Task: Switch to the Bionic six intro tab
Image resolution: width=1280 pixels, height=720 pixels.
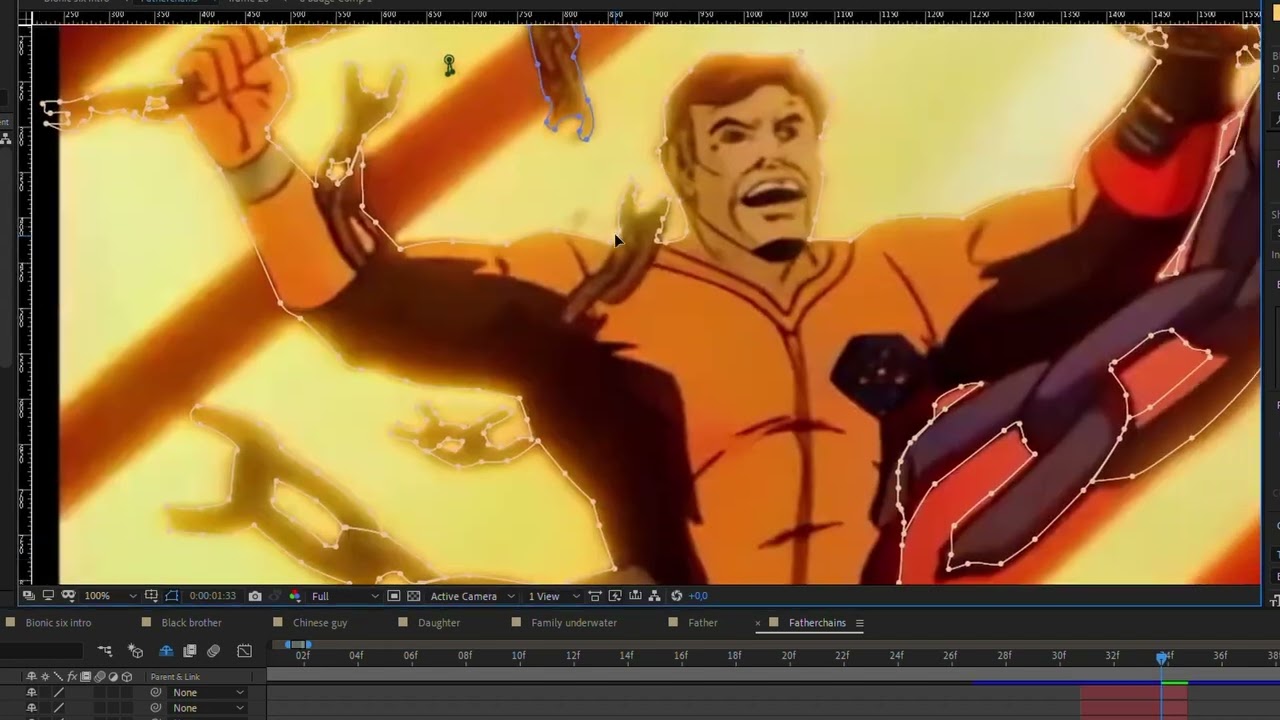Action: [x=58, y=623]
